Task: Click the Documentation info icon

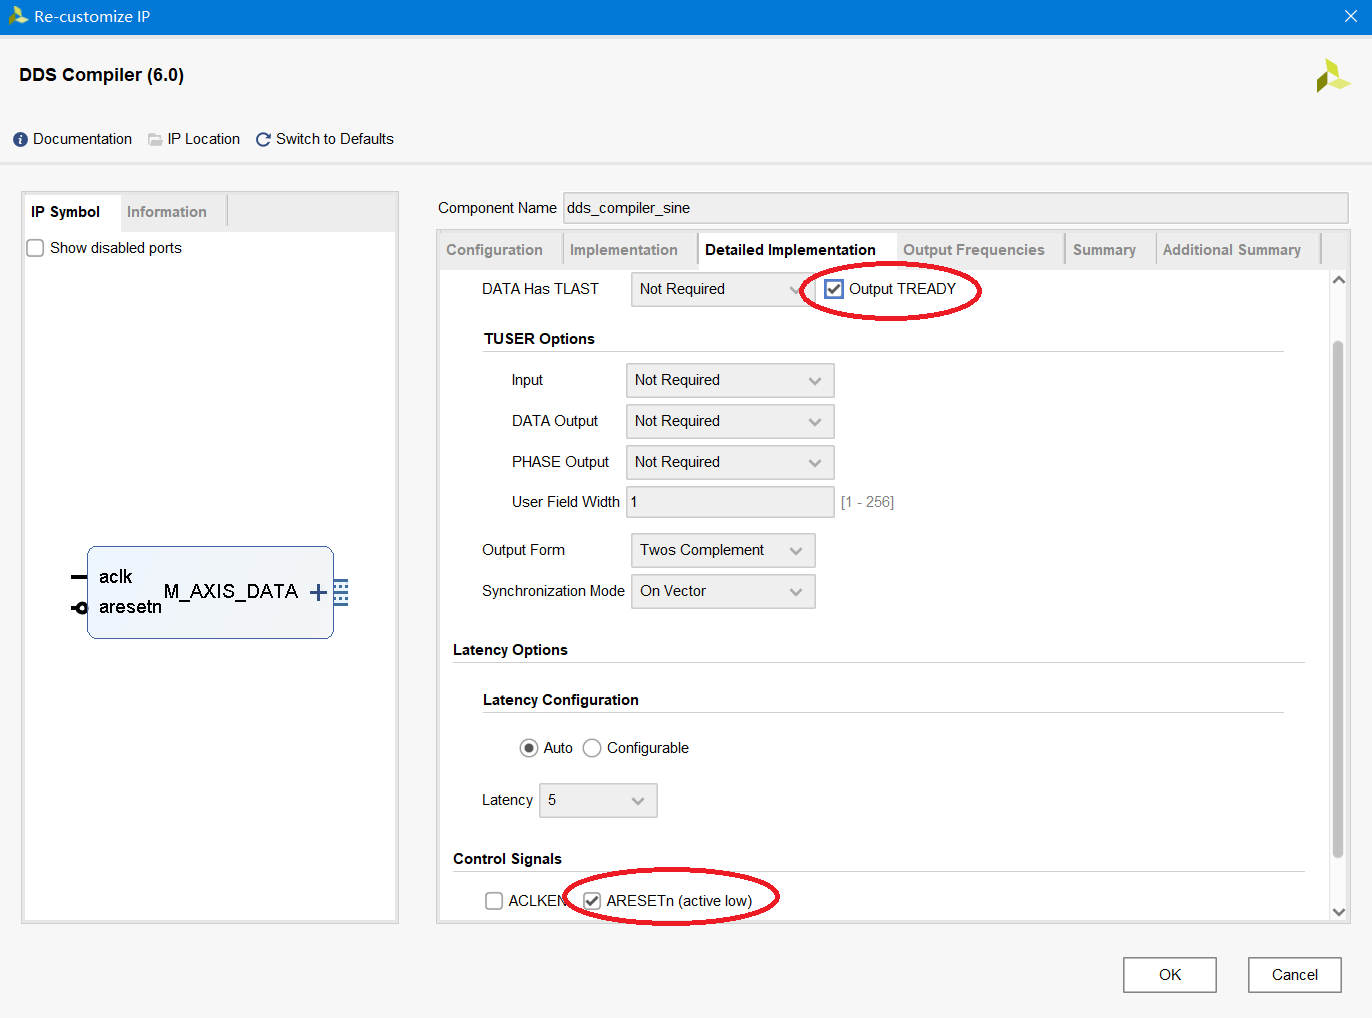Action: (x=20, y=140)
